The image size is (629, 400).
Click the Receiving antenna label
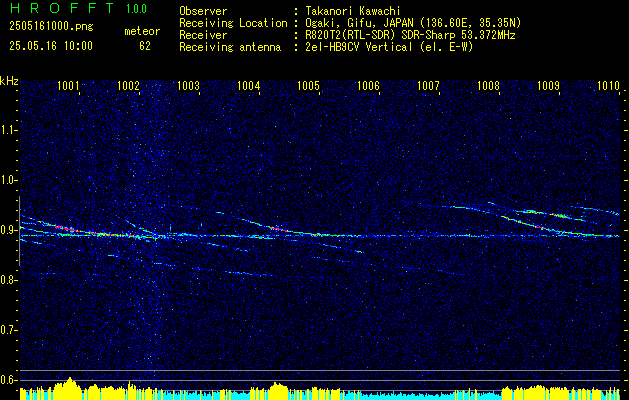[230, 47]
